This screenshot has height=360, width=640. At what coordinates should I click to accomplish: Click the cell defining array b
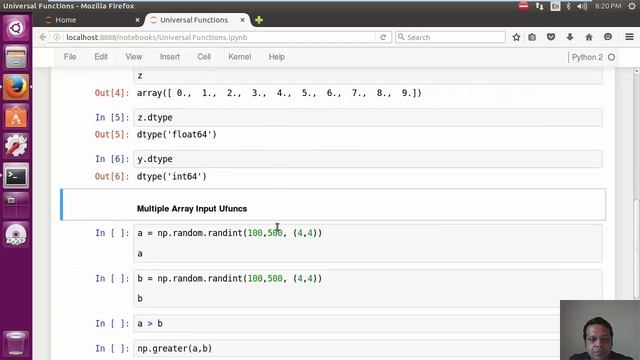(x=368, y=288)
